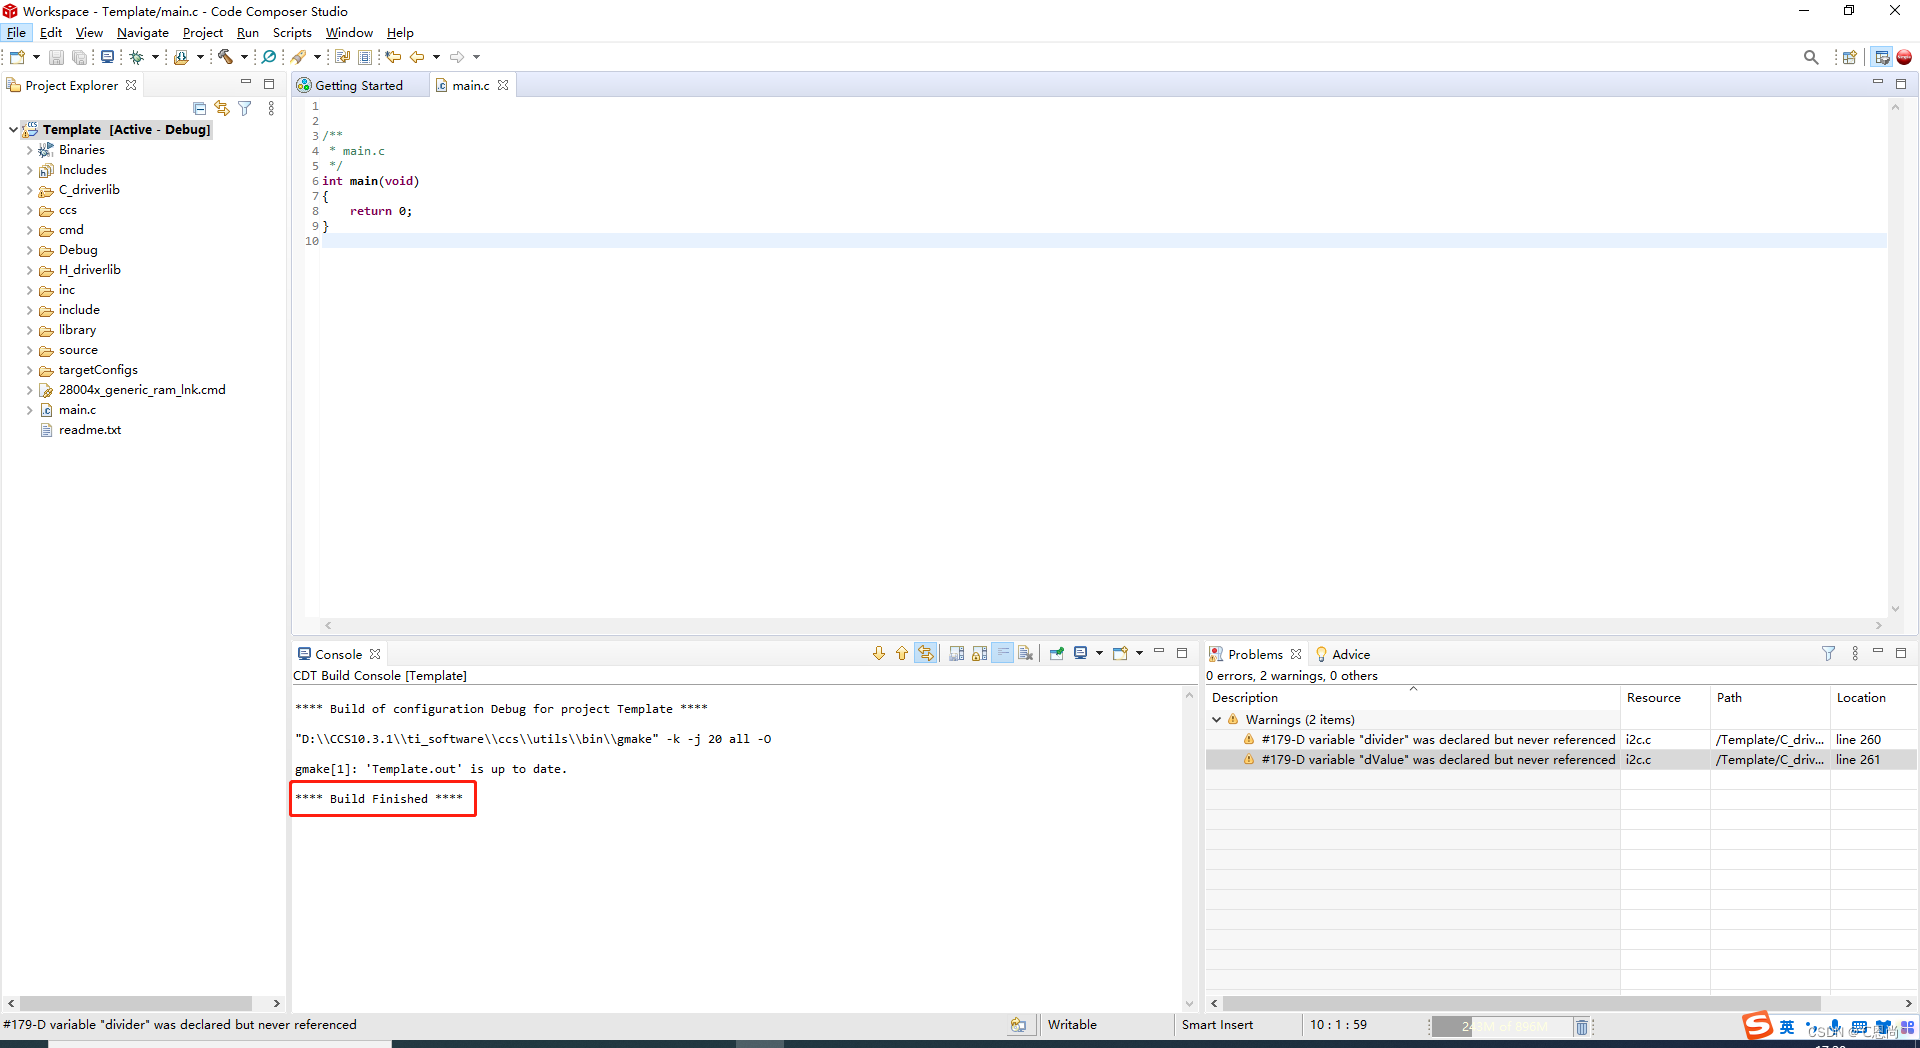Go back with the yellow Back arrow

pyautogui.click(x=417, y=57)
